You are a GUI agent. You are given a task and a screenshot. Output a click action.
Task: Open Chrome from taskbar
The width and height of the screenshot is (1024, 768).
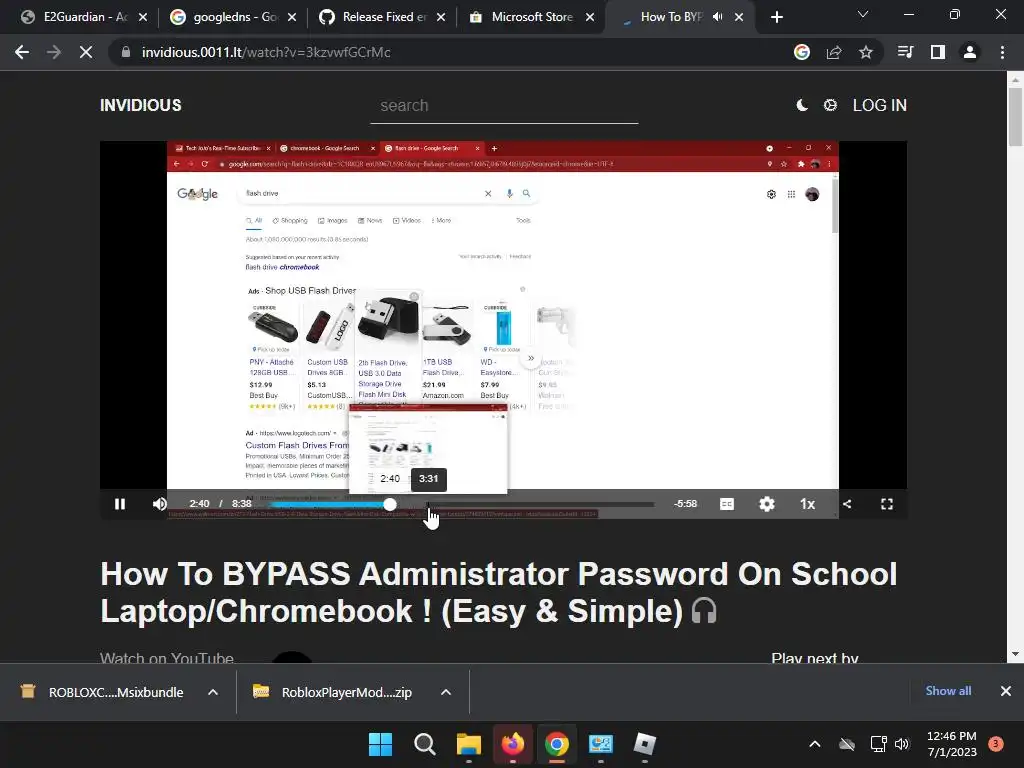(556, 744)
